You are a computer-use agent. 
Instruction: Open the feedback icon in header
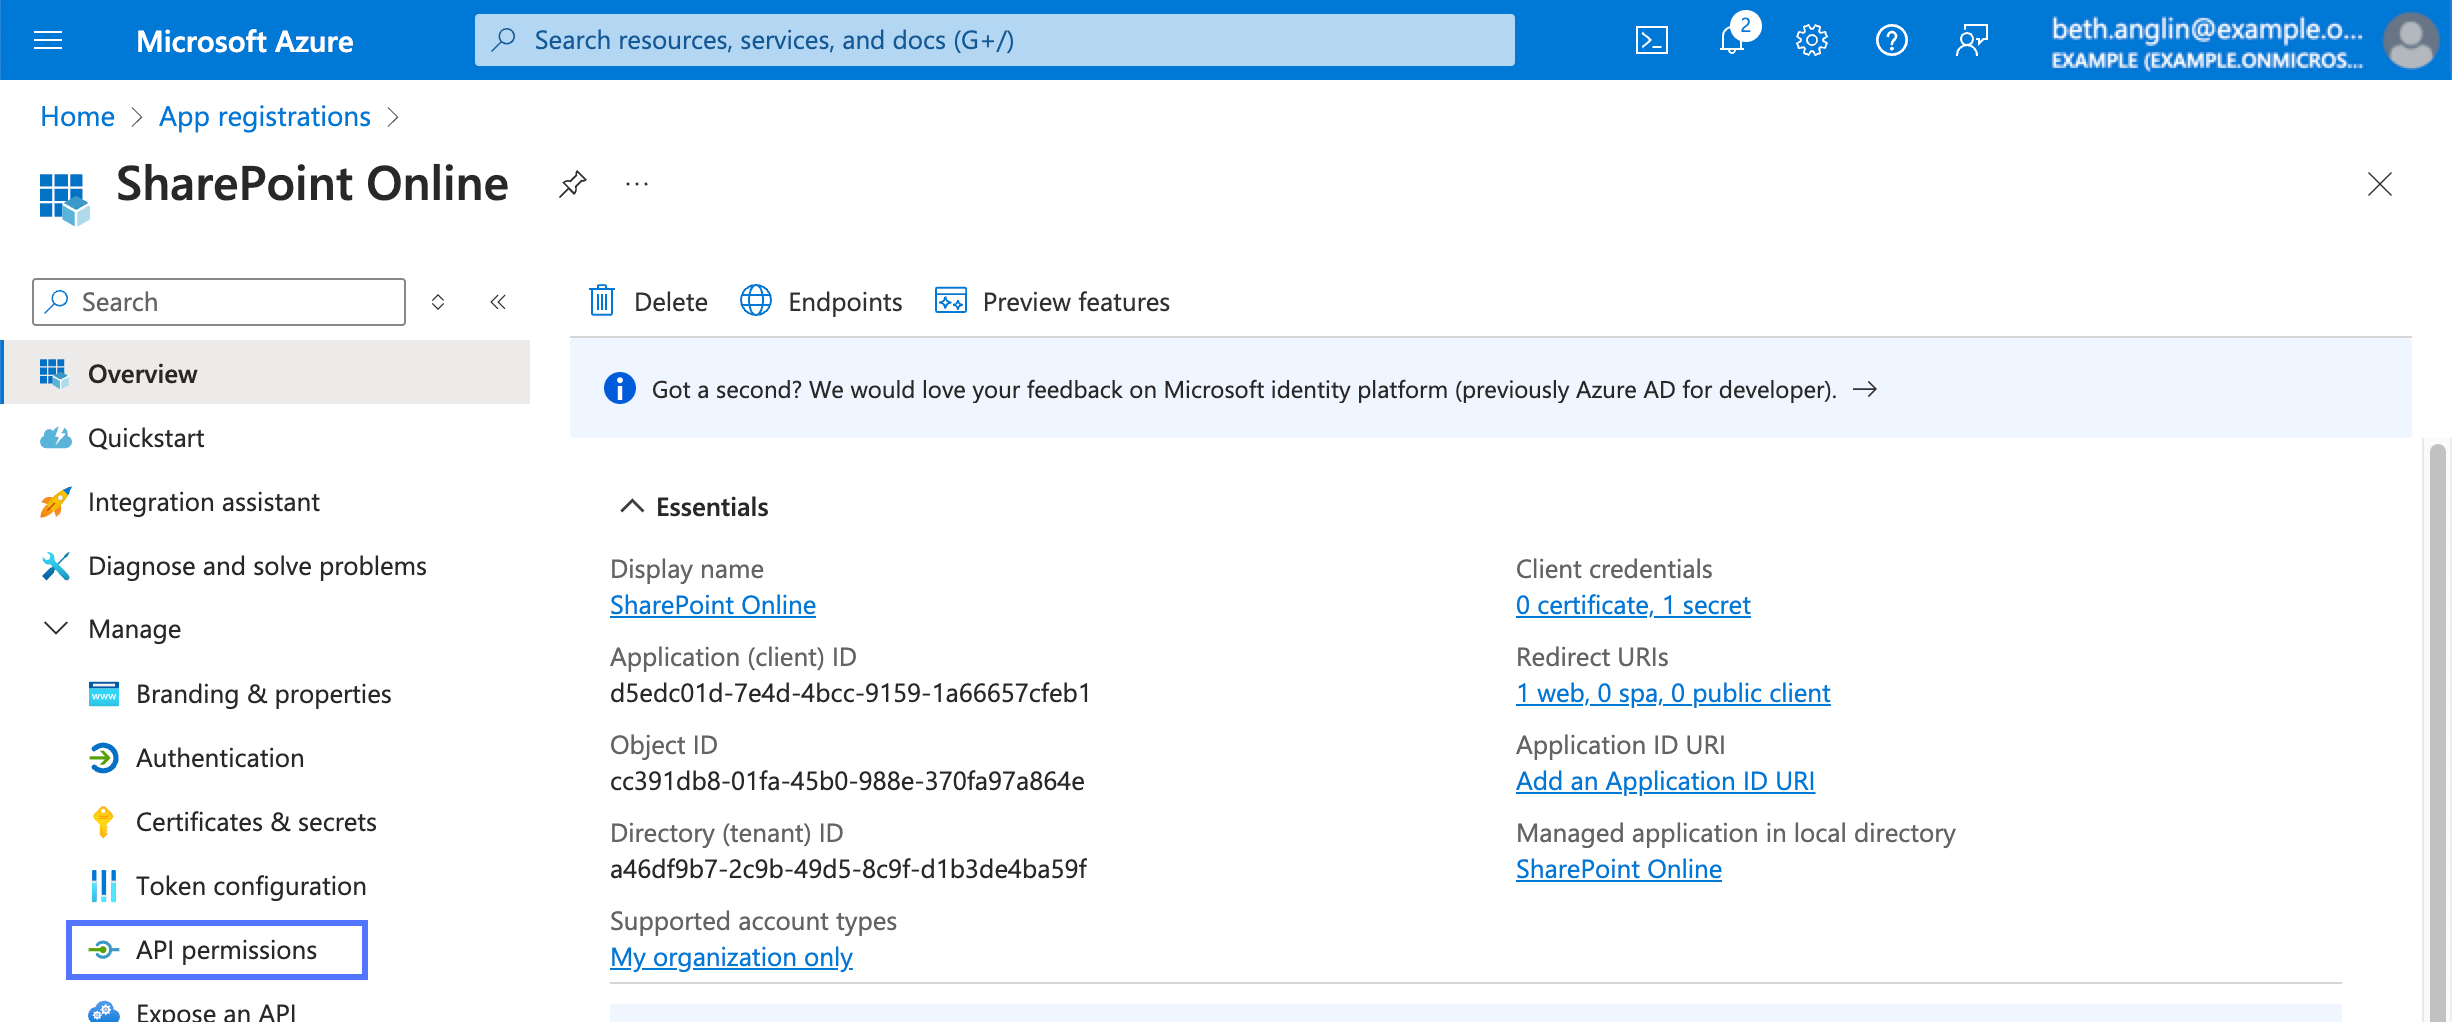click(x=1971, y=40)
